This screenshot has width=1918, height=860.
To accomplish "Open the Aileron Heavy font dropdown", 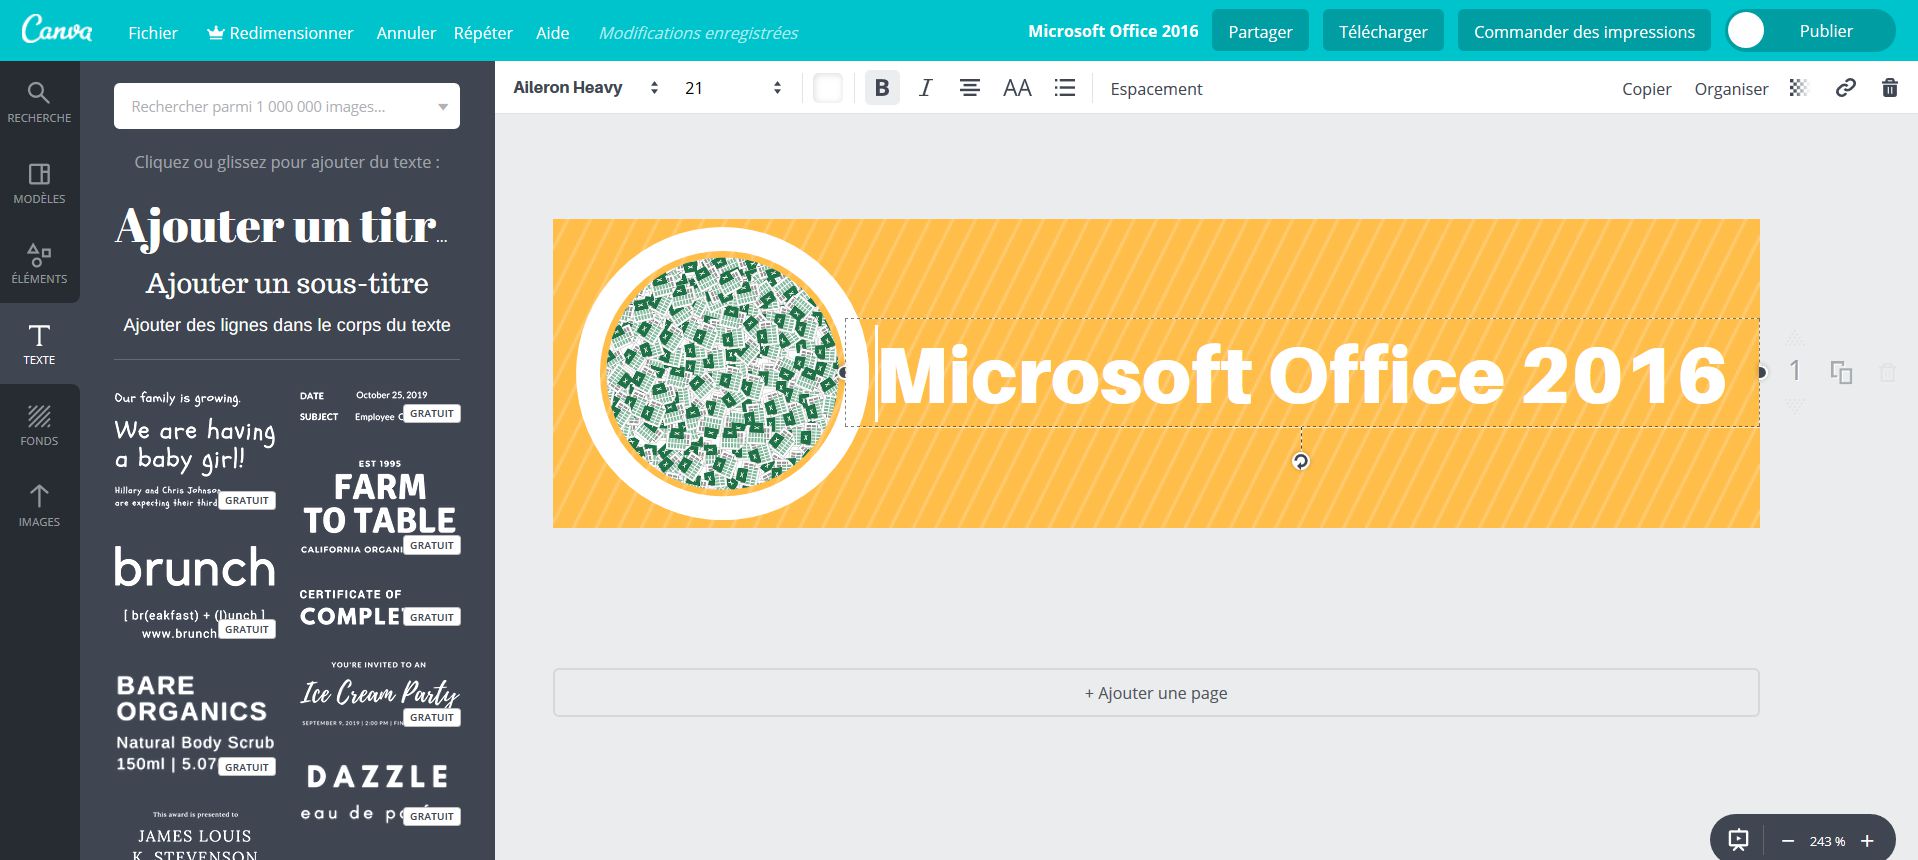I will 585,88.
